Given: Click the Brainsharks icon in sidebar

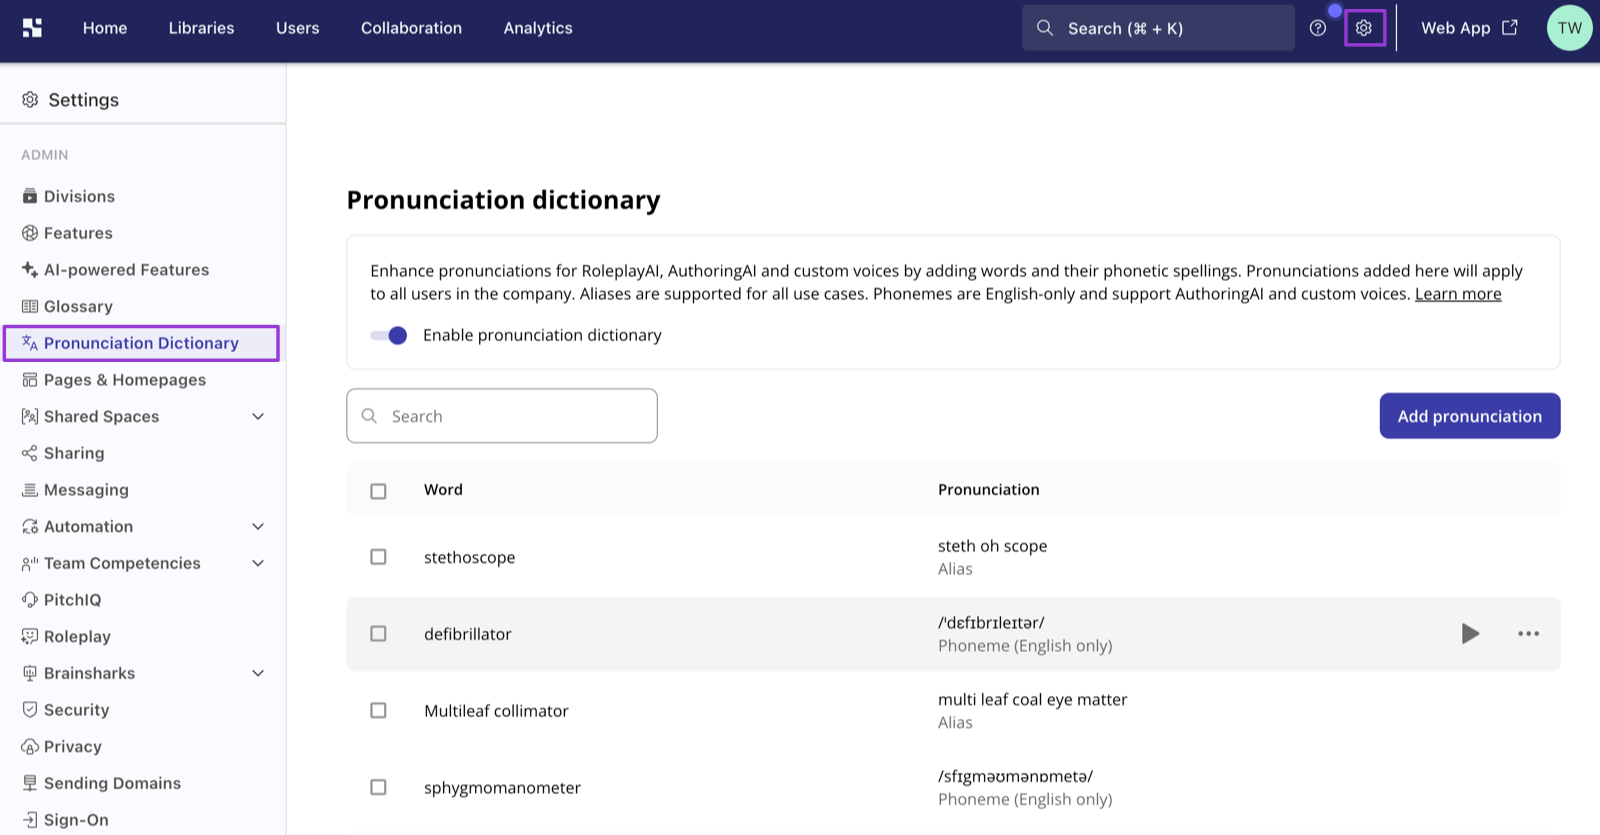Looking at the screenshot, I should [x=30, y=673].
